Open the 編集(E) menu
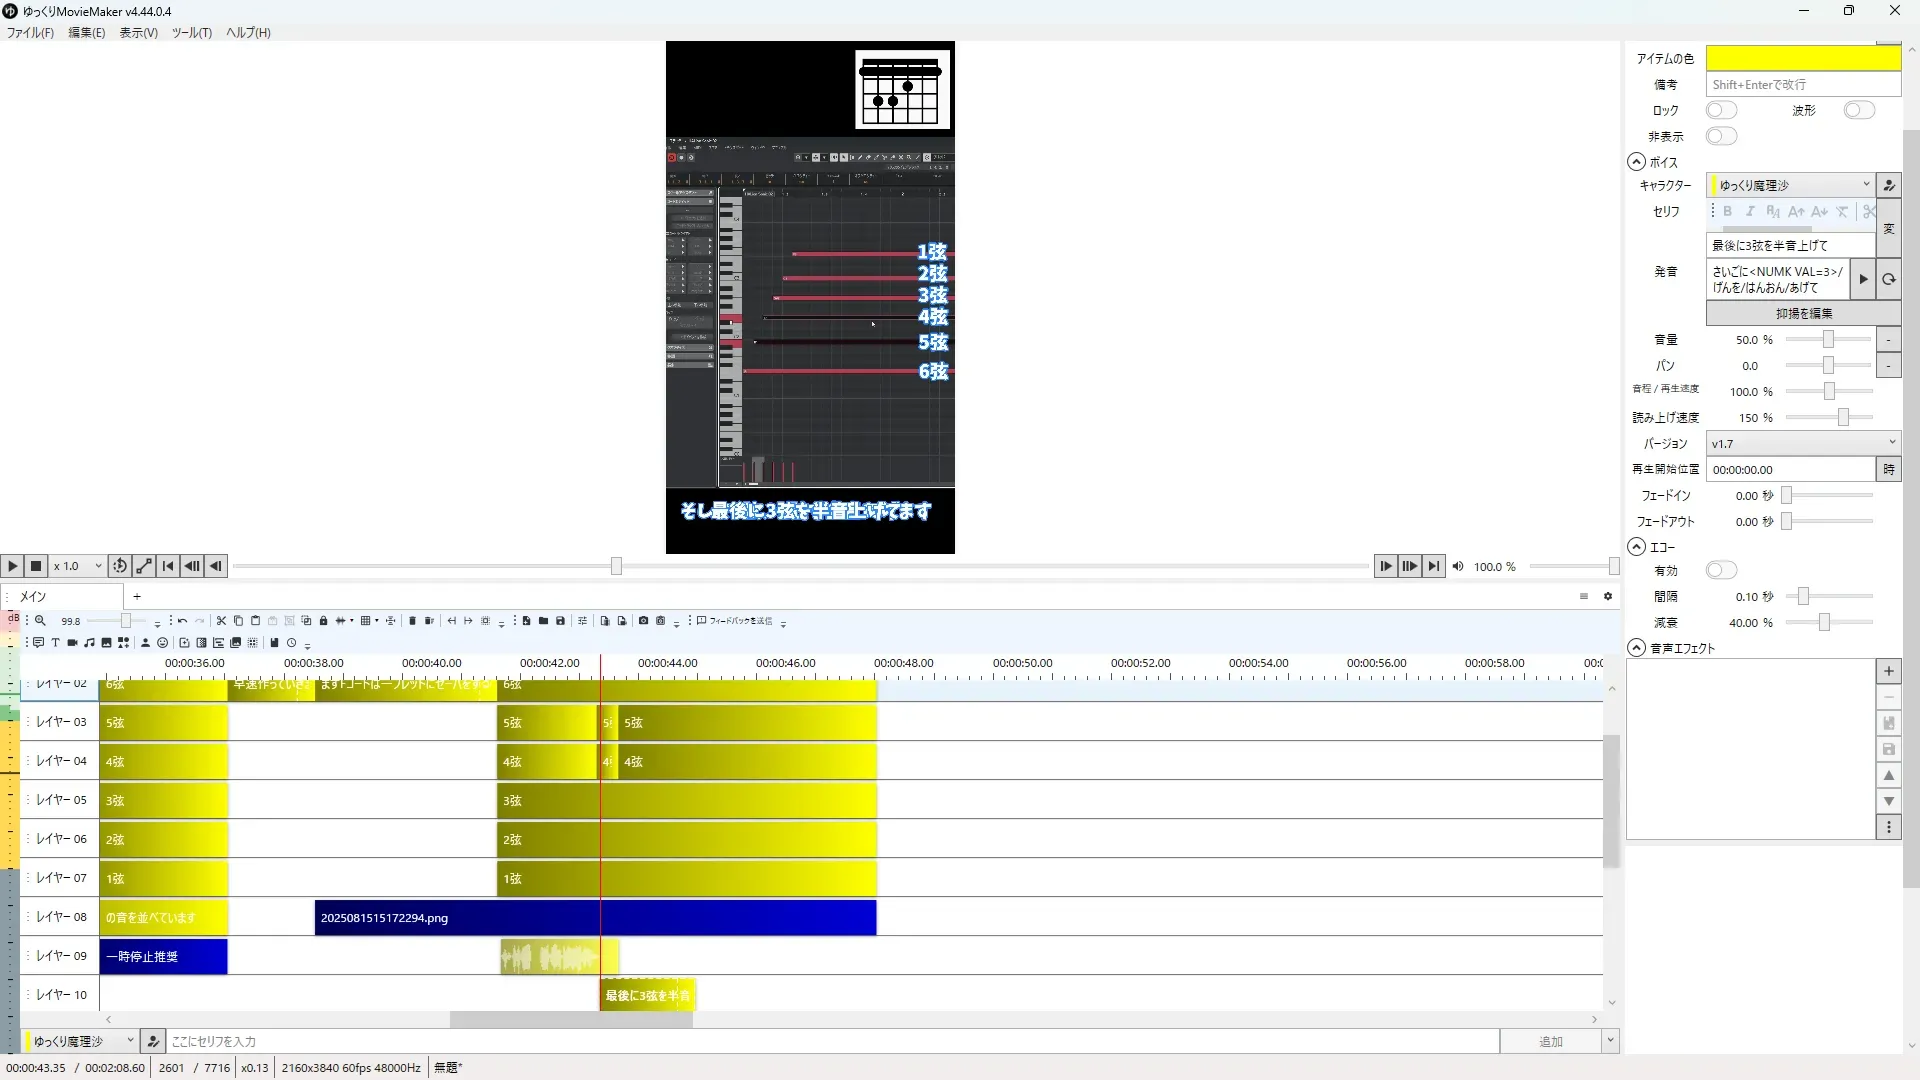Screen dimensions: 1920x1080 pyautogui.click(x=86, y=32)
